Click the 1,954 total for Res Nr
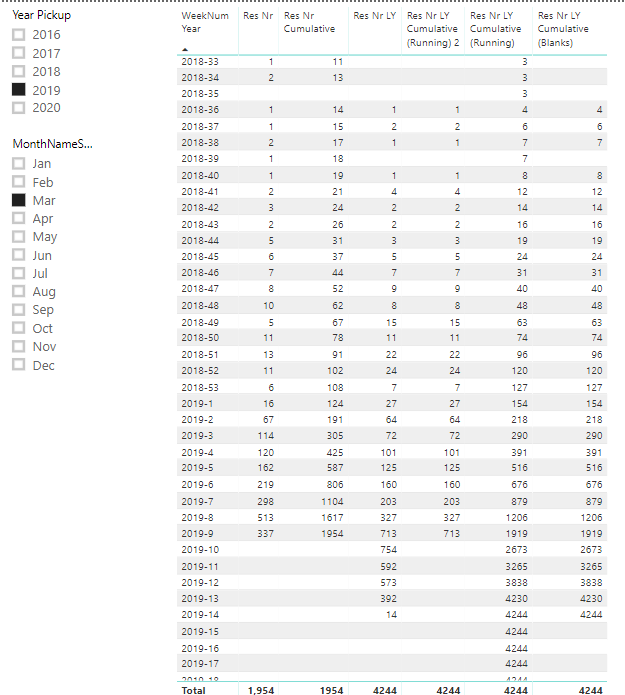625x695 pixels. click(x=261, y=690)
